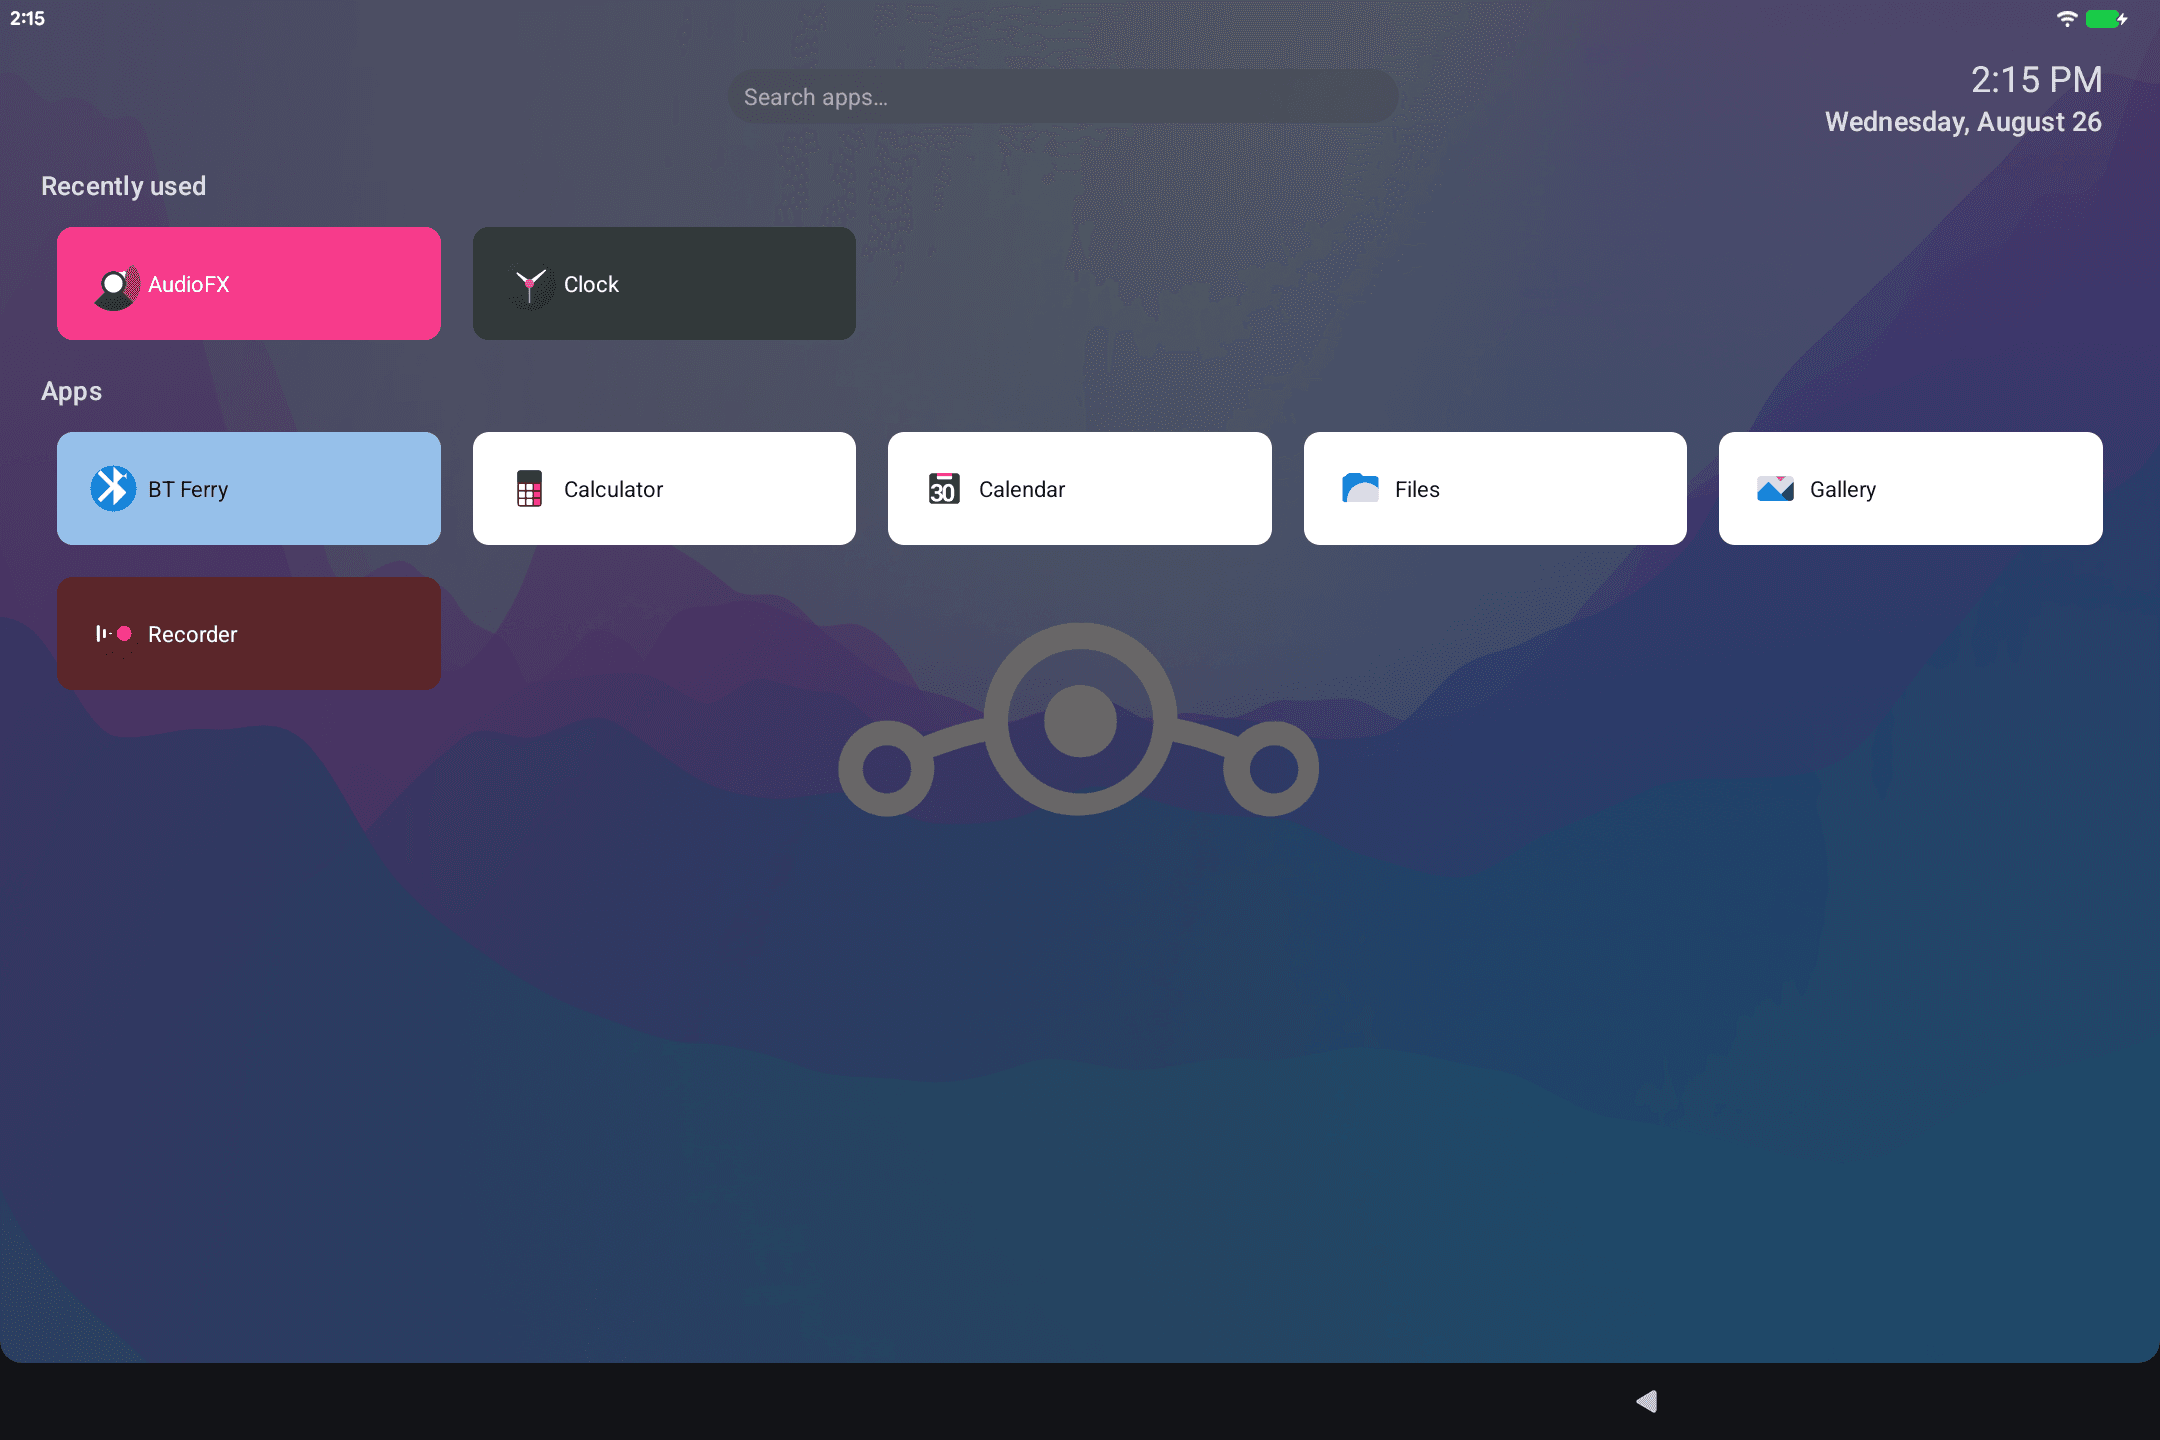Launch the Recorder app icon
This screenshot has height=1440, width=2160.
pyautogui.click(x=114, y=634)
